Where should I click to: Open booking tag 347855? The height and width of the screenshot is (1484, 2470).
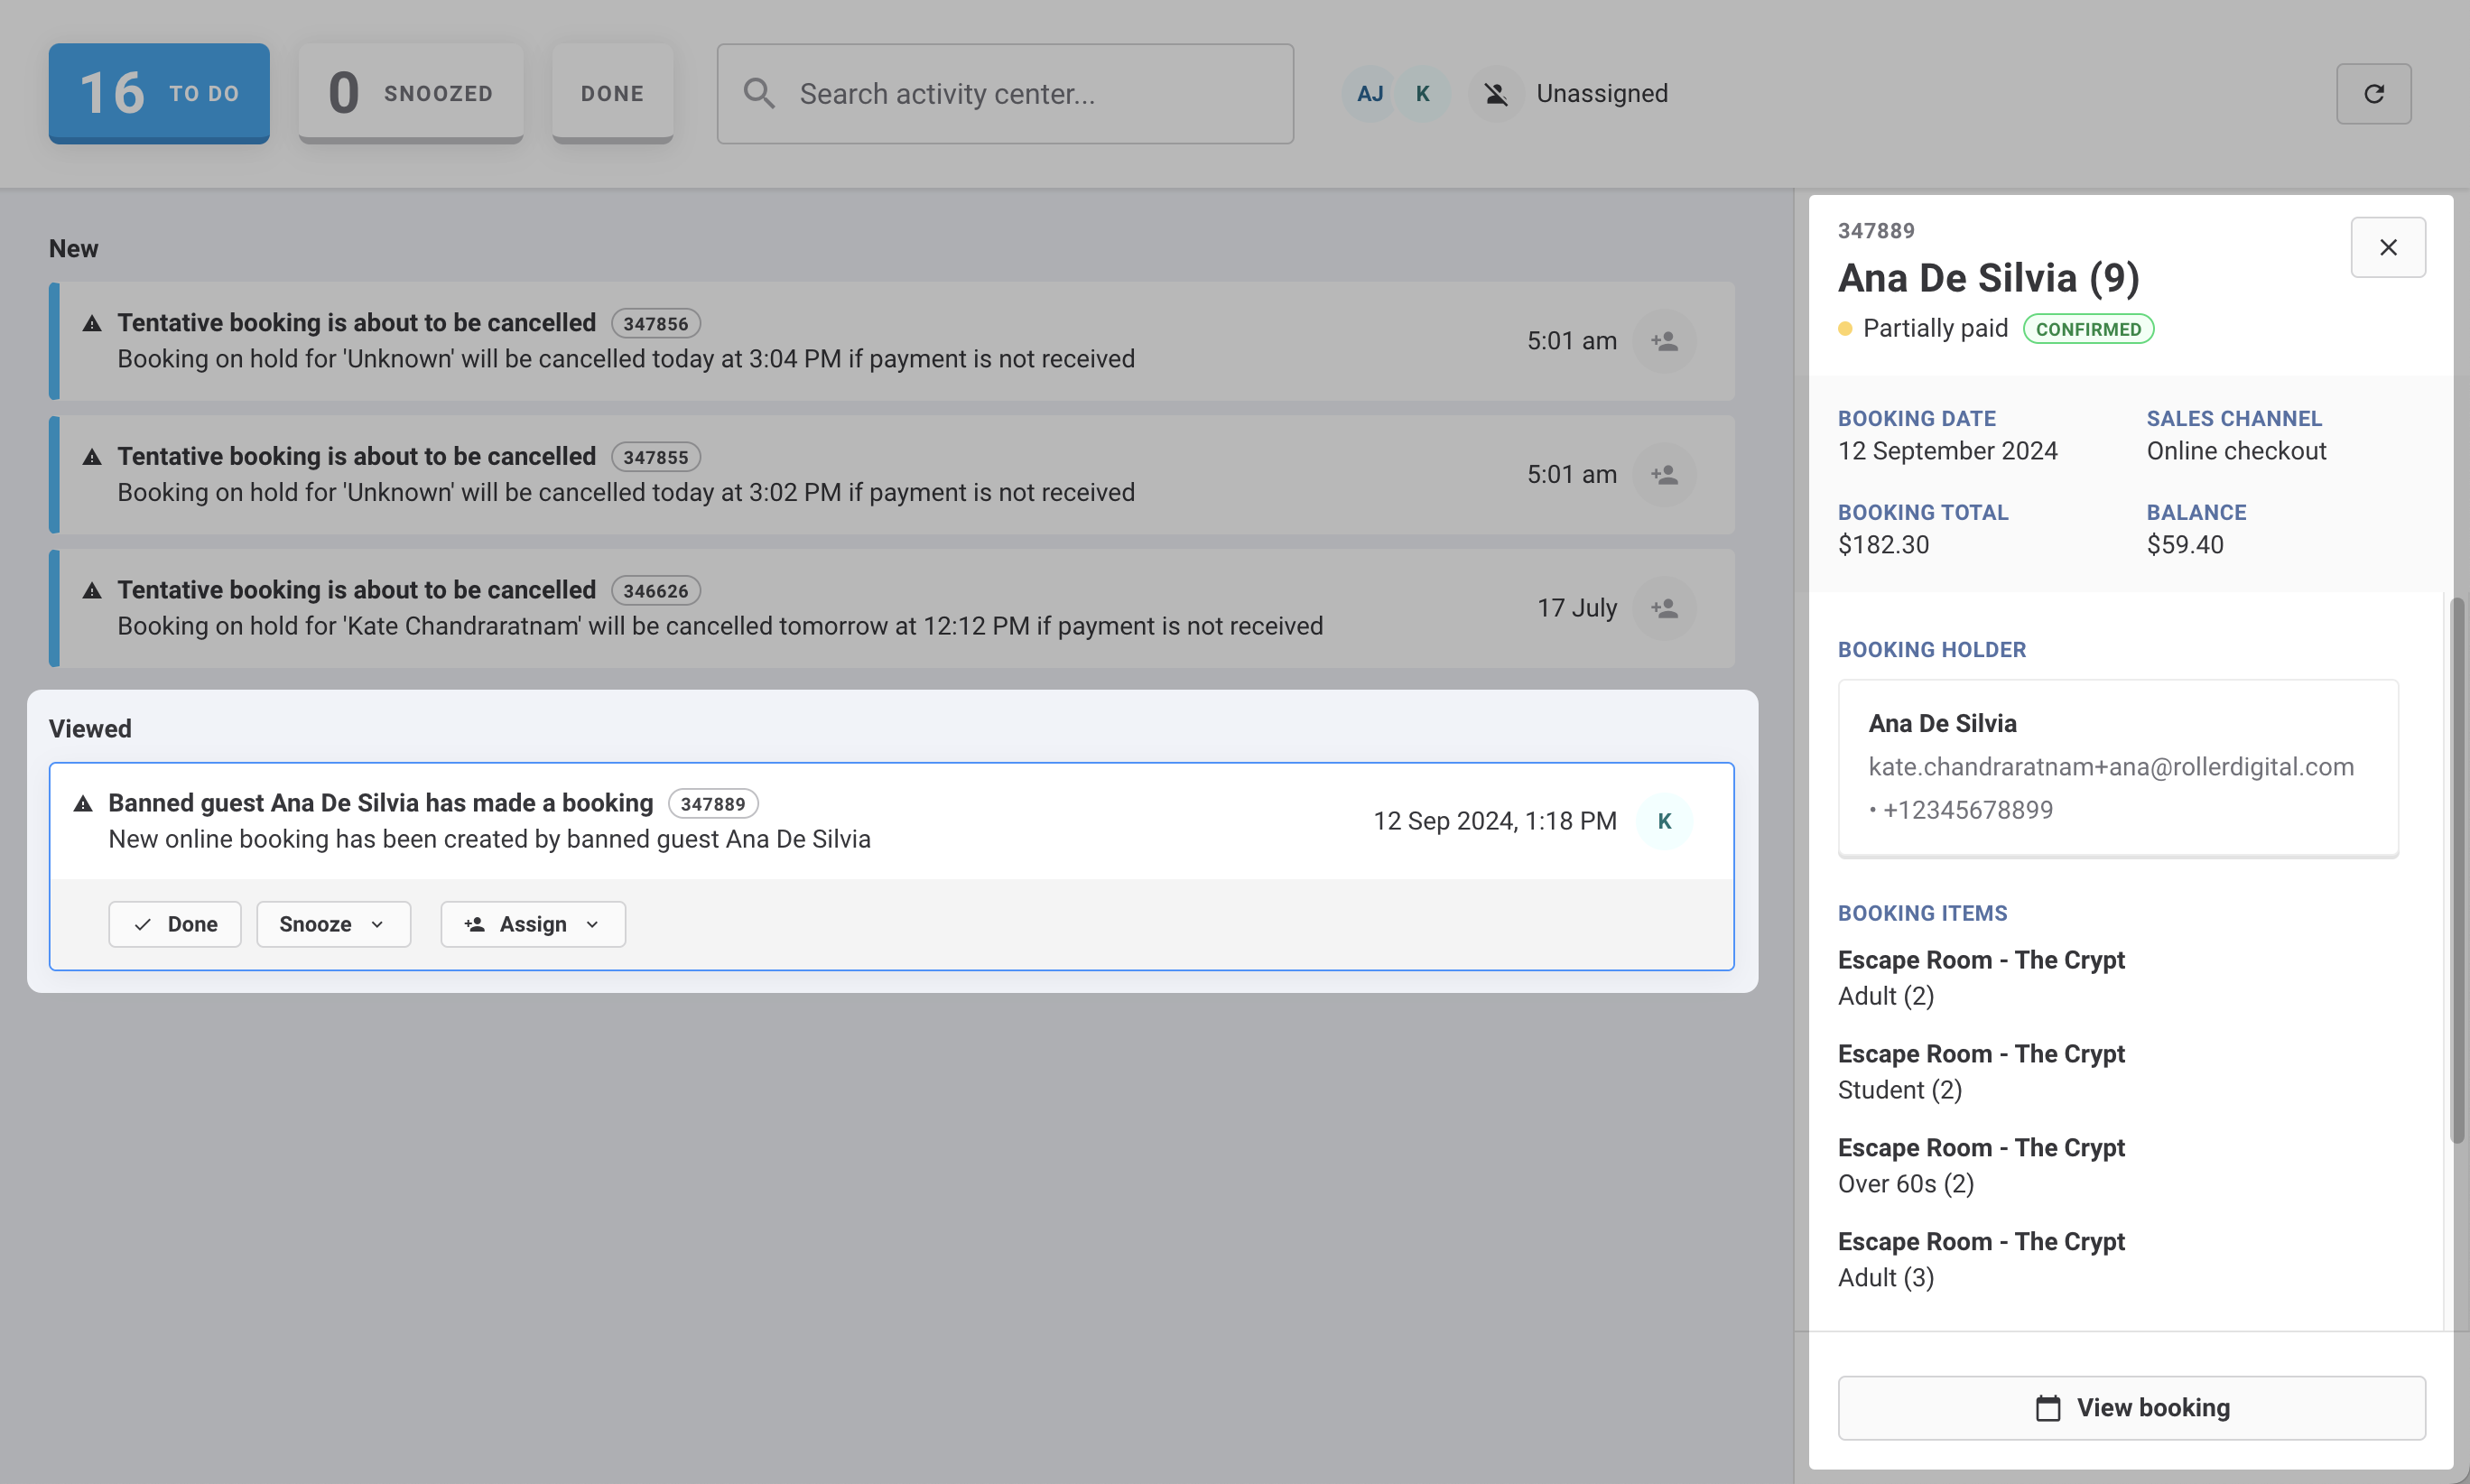coord(656,457)
